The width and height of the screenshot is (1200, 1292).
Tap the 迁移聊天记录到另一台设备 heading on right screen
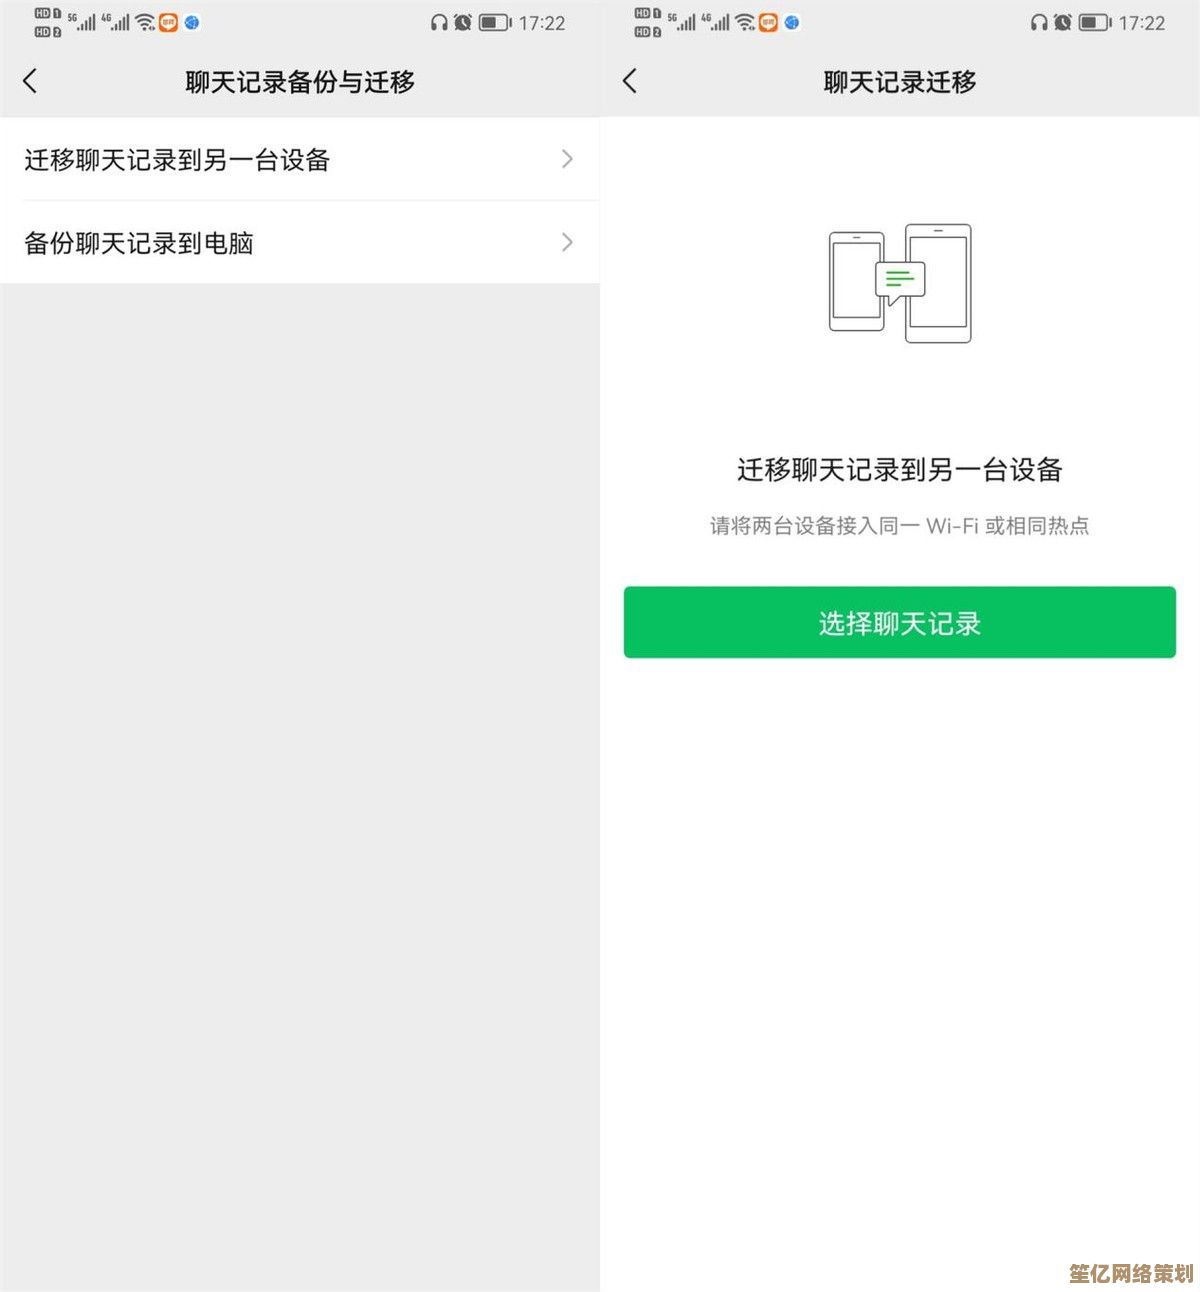(x=900, y=469)
